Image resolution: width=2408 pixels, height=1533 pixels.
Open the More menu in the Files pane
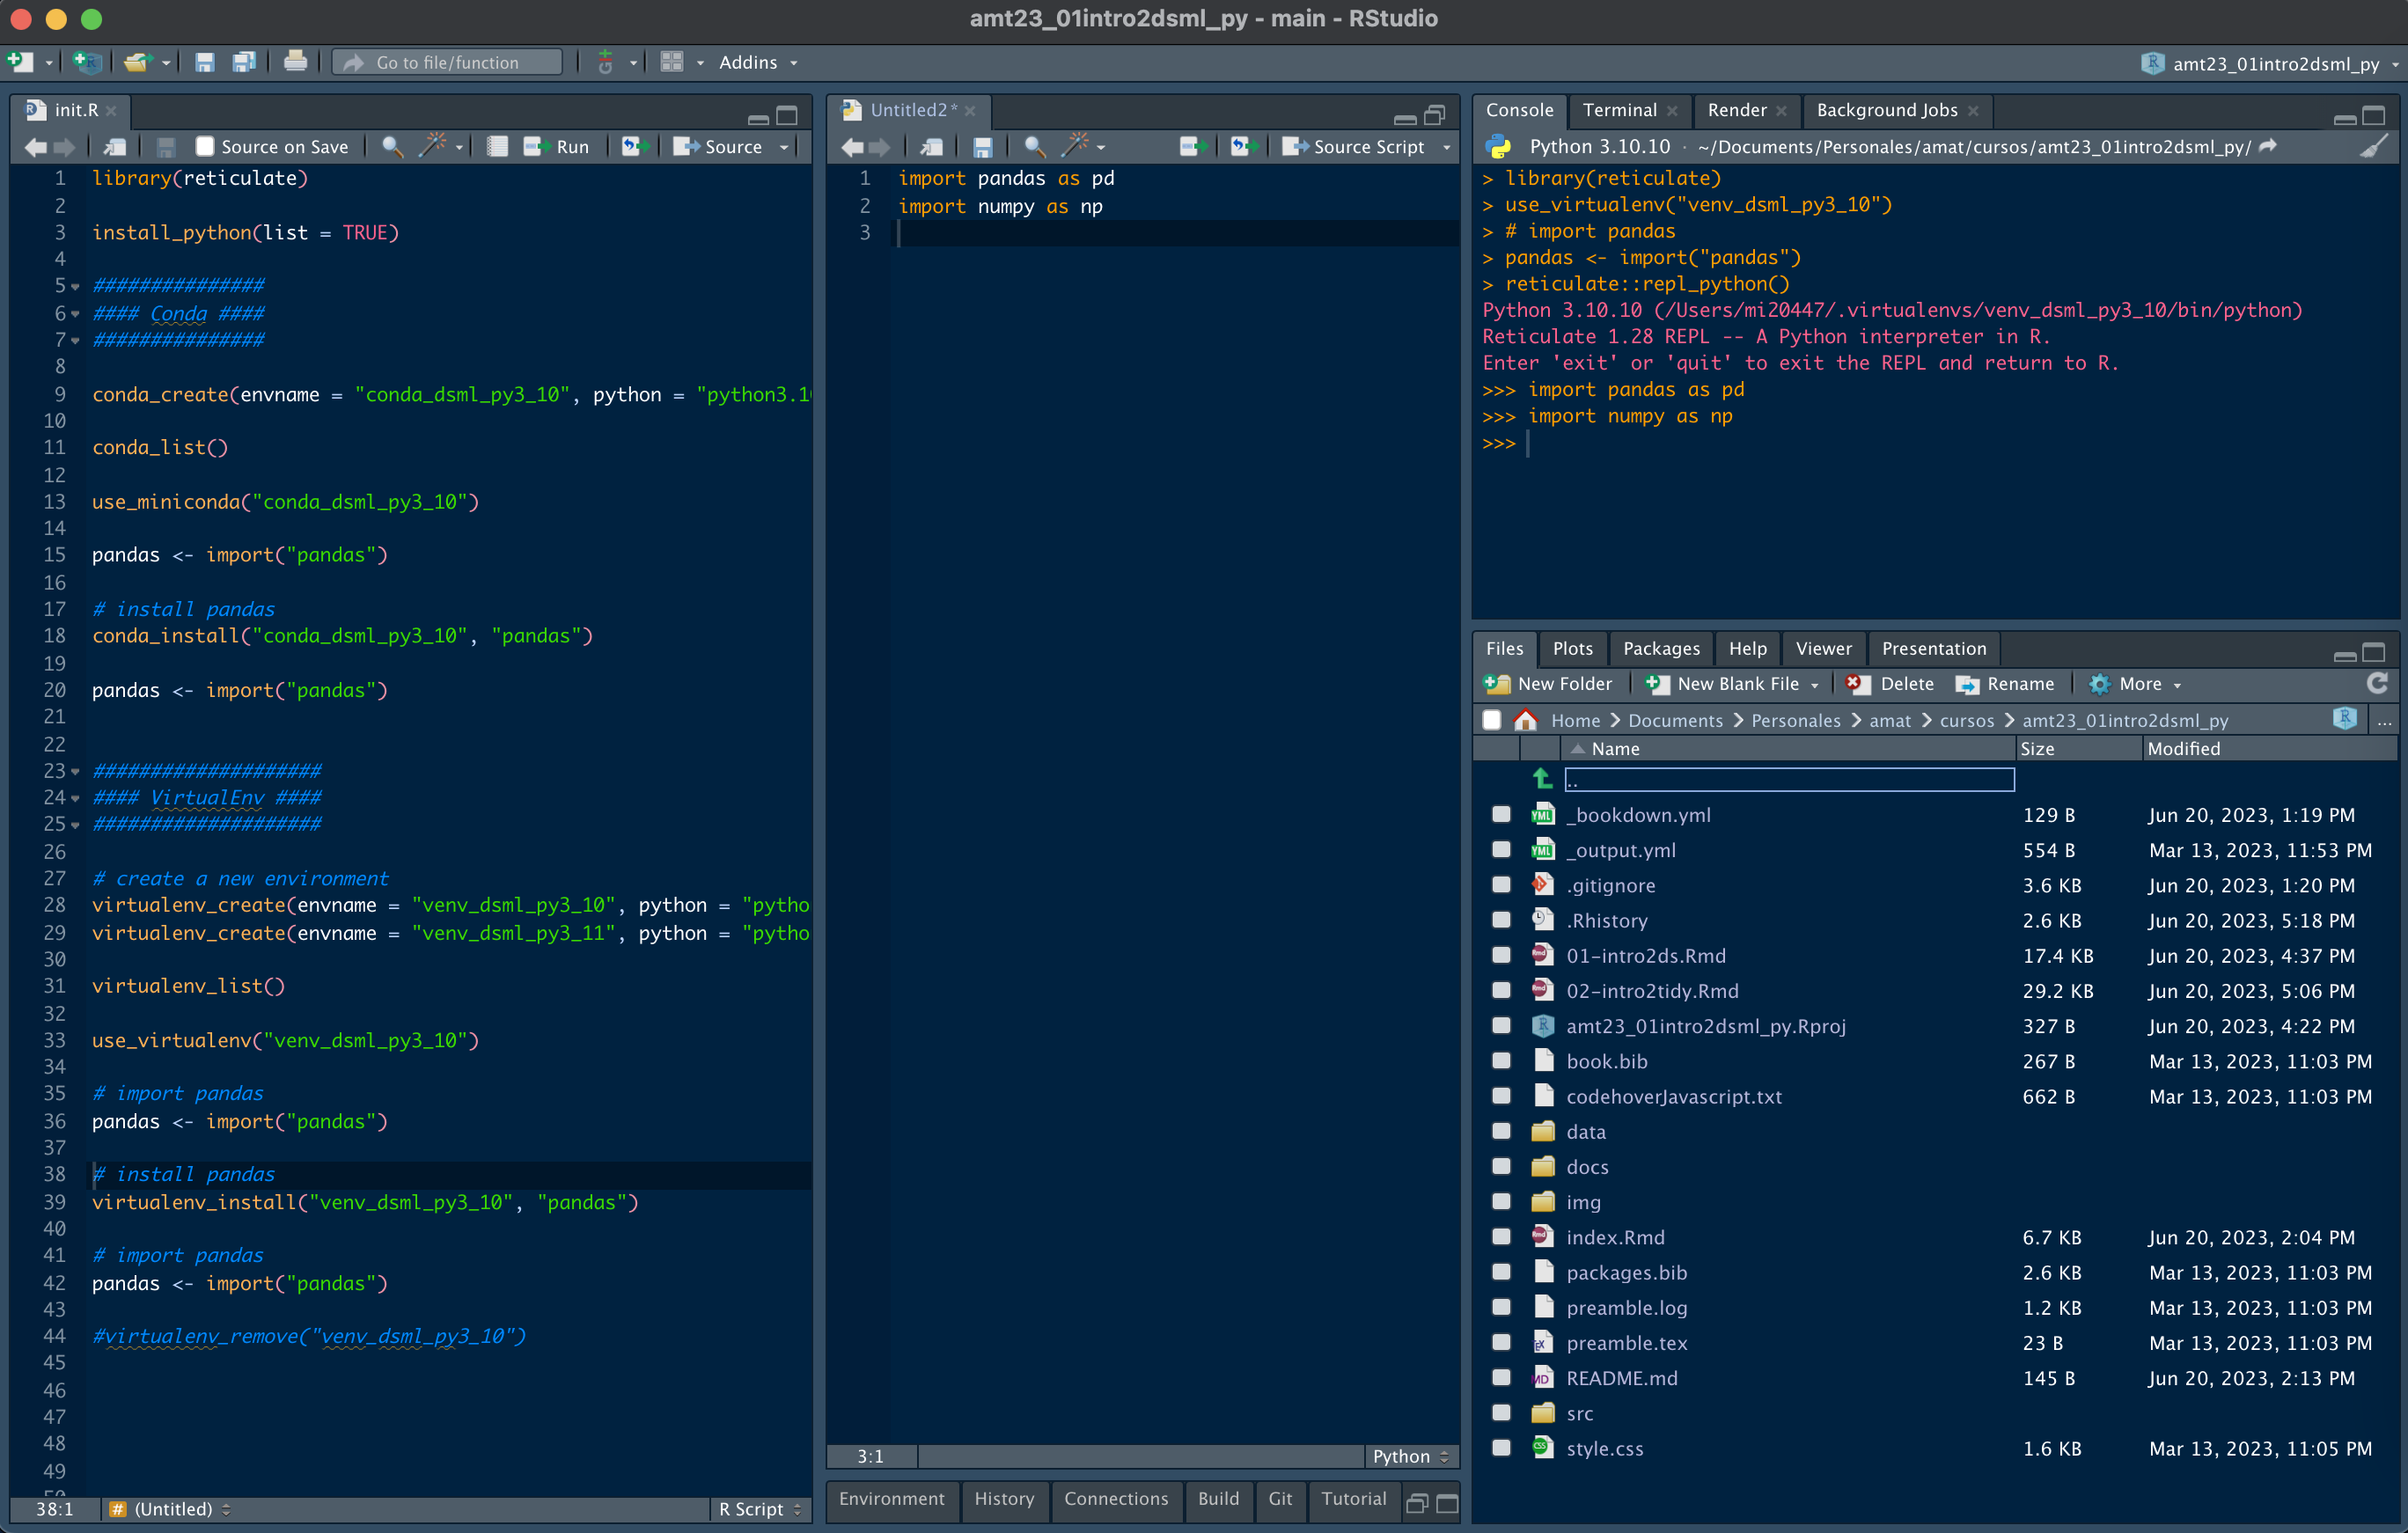point(2135,684)
